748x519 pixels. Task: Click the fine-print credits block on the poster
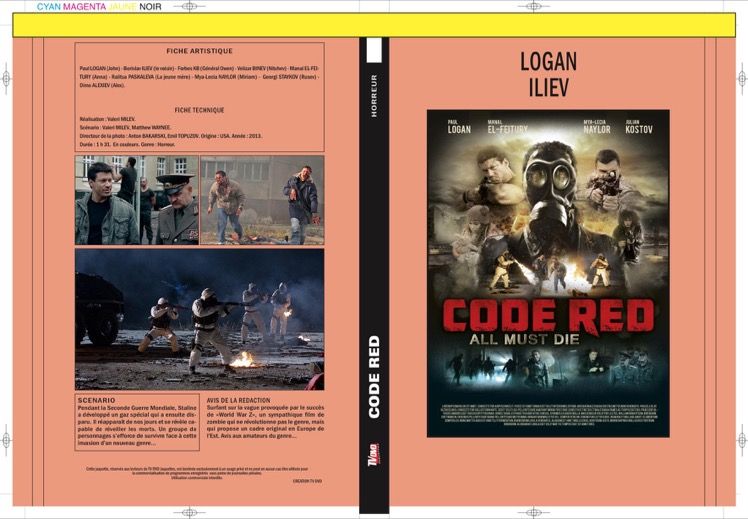(x=548, y=415)
